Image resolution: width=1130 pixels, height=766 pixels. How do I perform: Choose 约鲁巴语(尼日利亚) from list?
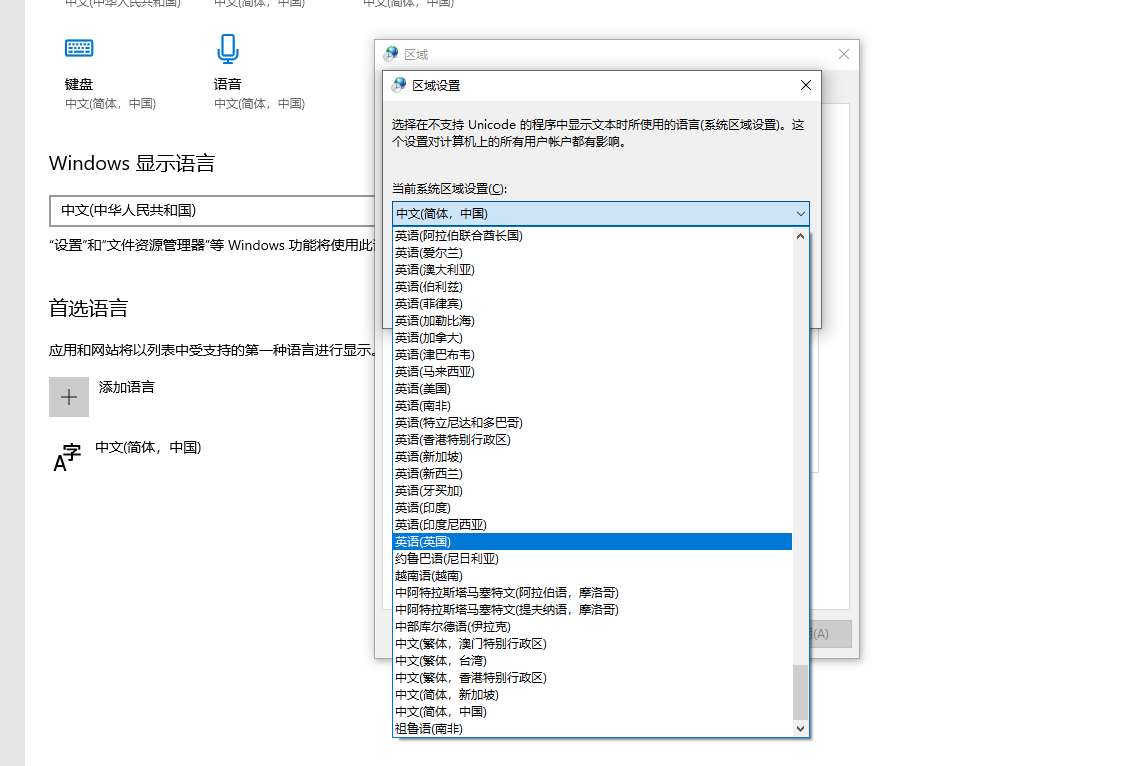click(x=592, y=559)
